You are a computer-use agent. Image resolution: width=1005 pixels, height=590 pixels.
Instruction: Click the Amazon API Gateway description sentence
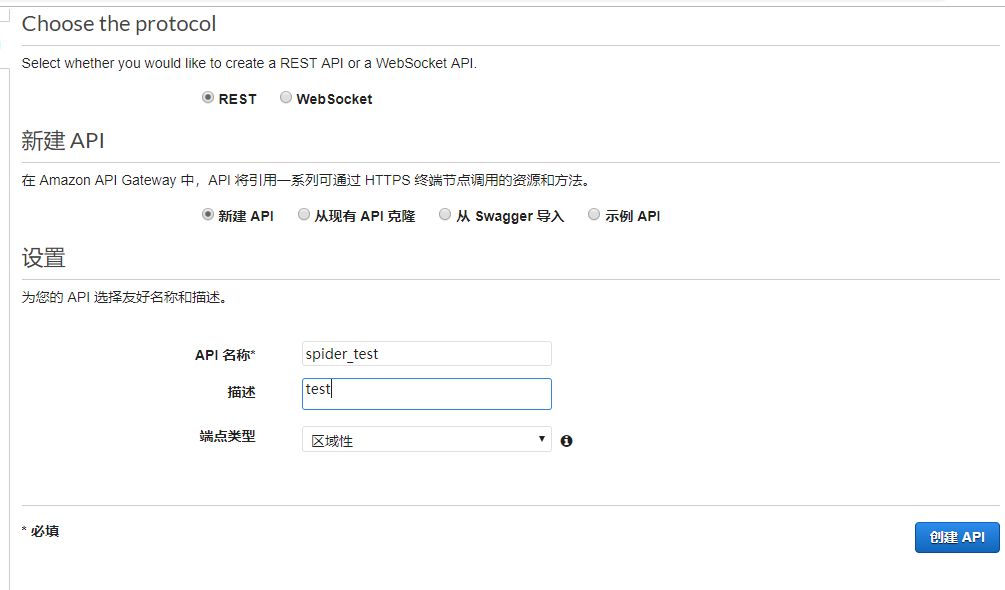[306, 181]
